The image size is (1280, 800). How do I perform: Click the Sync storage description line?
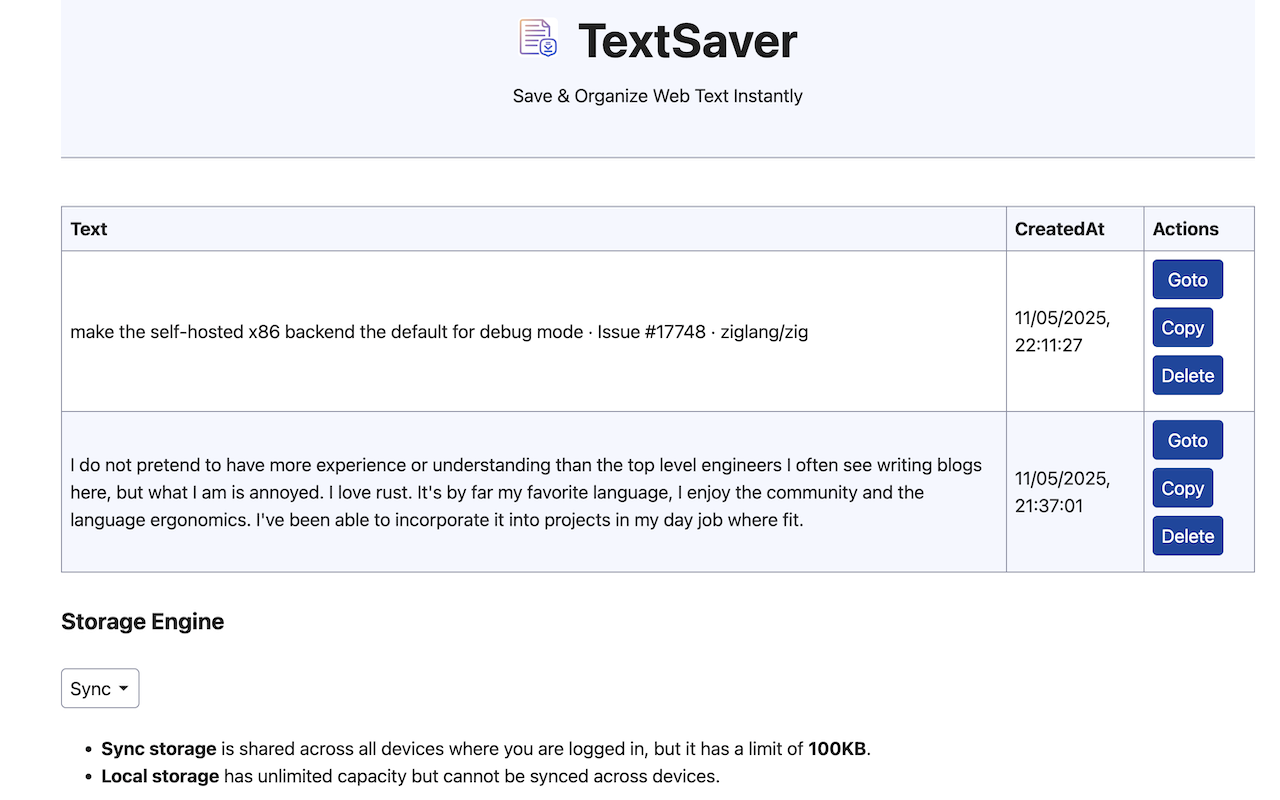(486, 748)
